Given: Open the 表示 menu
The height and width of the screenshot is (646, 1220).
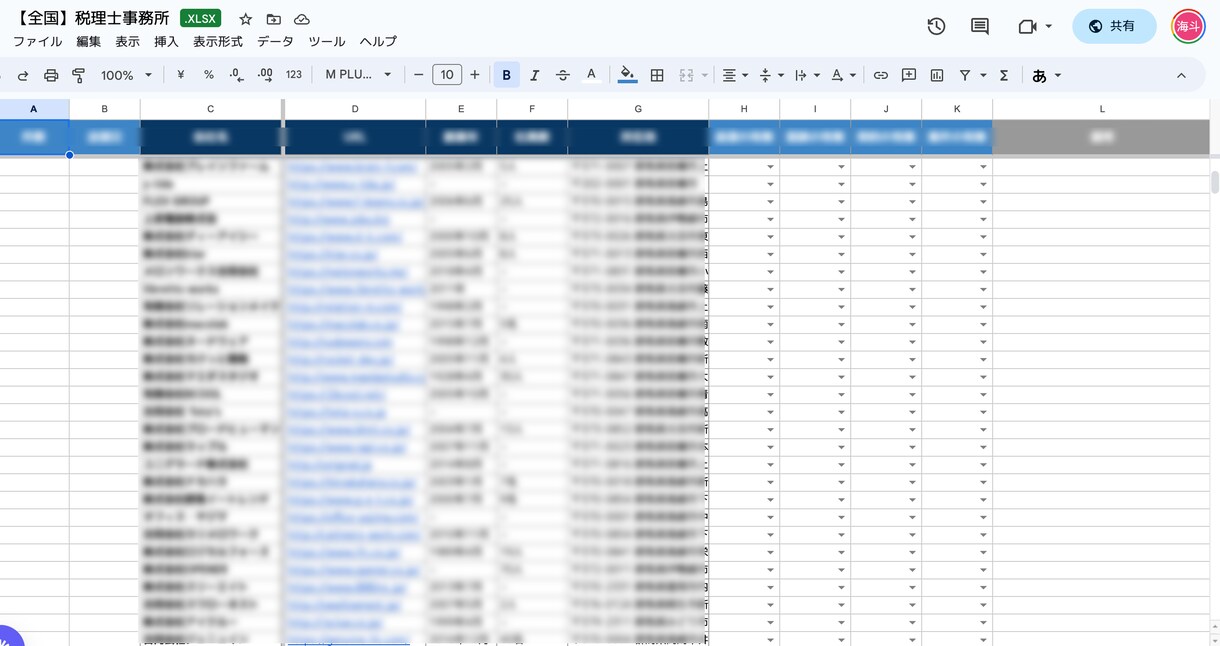Looking at the screenshot, I should click(128, 42).
